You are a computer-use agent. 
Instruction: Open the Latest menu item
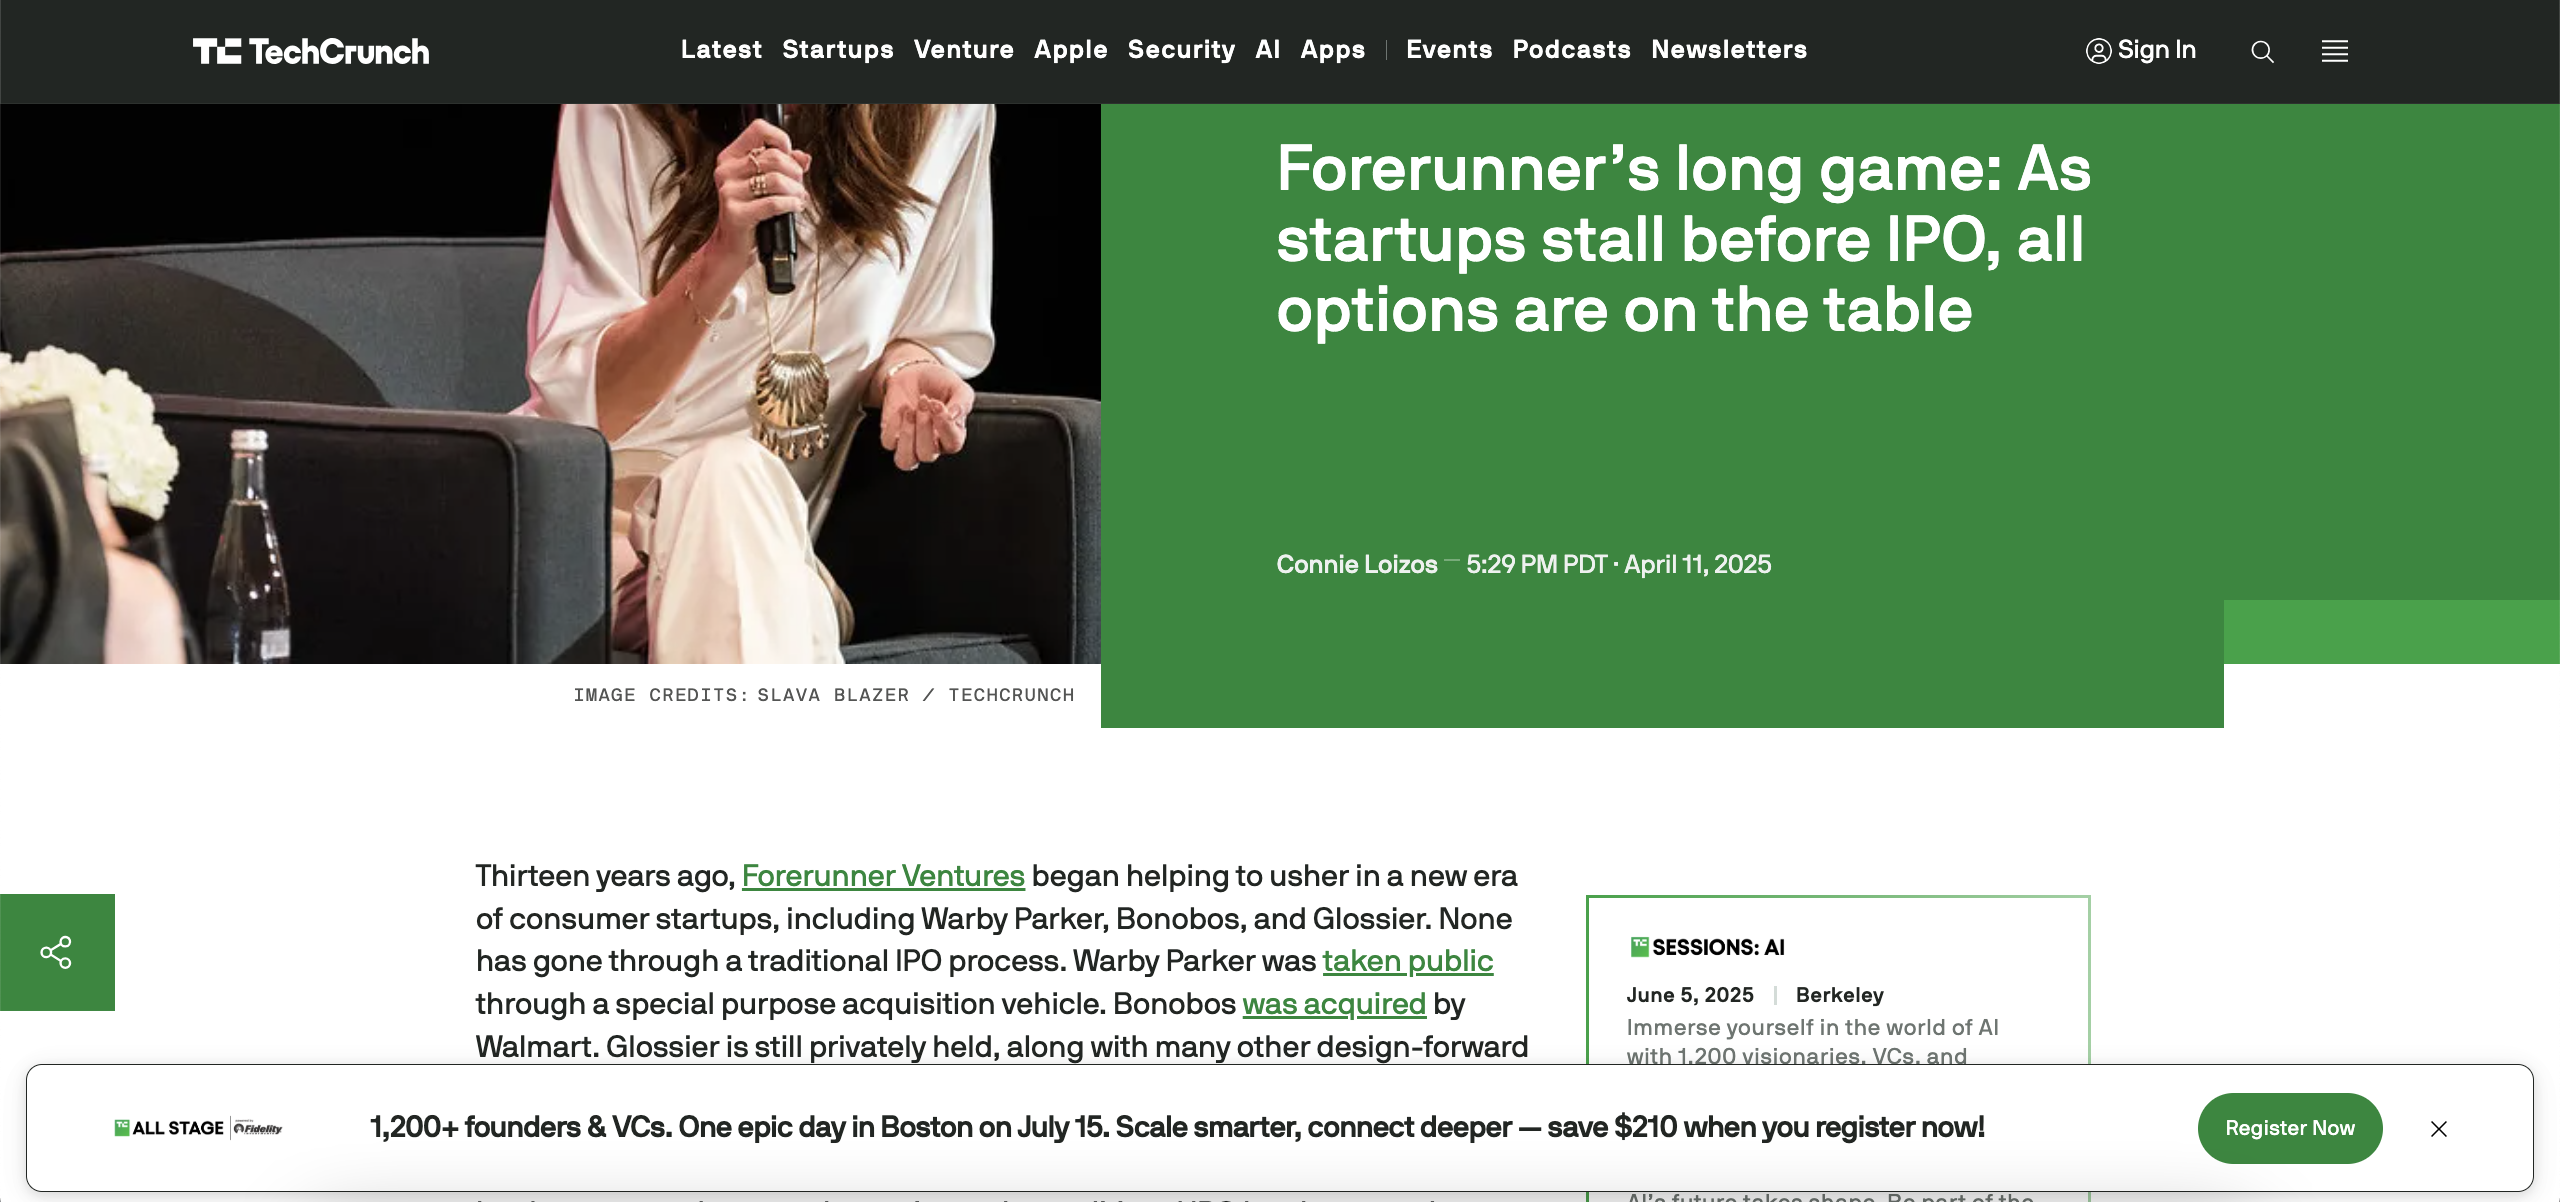click(721, 49)
